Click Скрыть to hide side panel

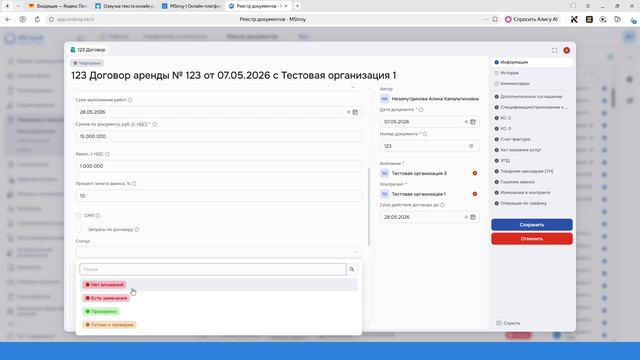pos(508,323)
